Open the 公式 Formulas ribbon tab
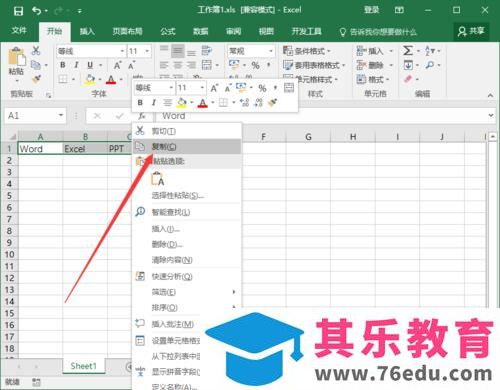Viewport: 500px width, 390px height. [168, 32]
